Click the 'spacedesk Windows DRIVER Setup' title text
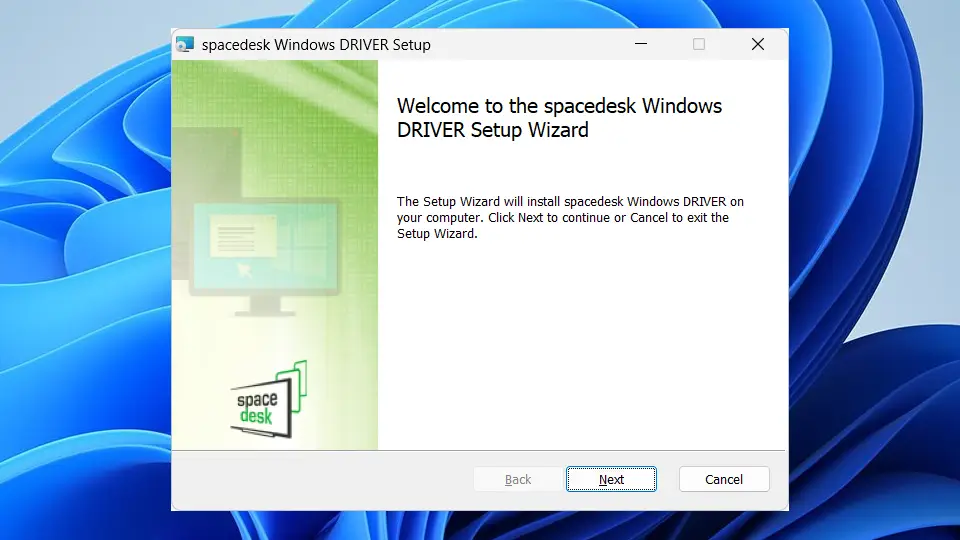The width and height of the screenshot is (960, 540). [x=316, y=45]
